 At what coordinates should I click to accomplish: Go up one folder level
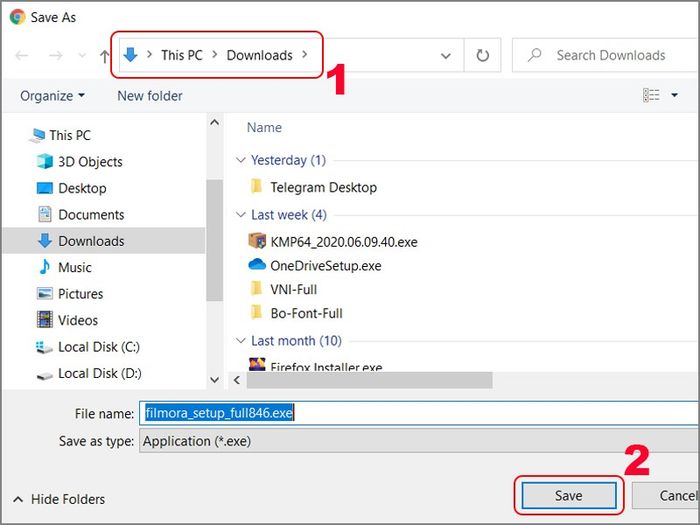(104, 56)
